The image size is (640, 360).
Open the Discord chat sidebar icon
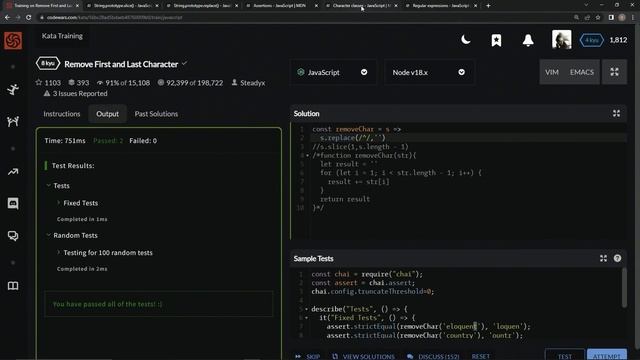(x=13, y=203)
